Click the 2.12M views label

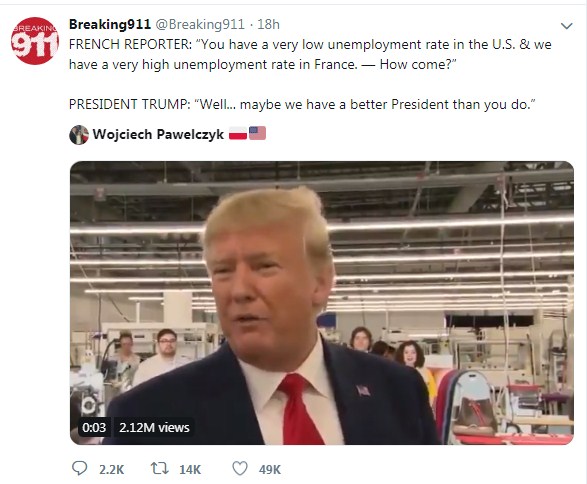click(x=154, y=427)
